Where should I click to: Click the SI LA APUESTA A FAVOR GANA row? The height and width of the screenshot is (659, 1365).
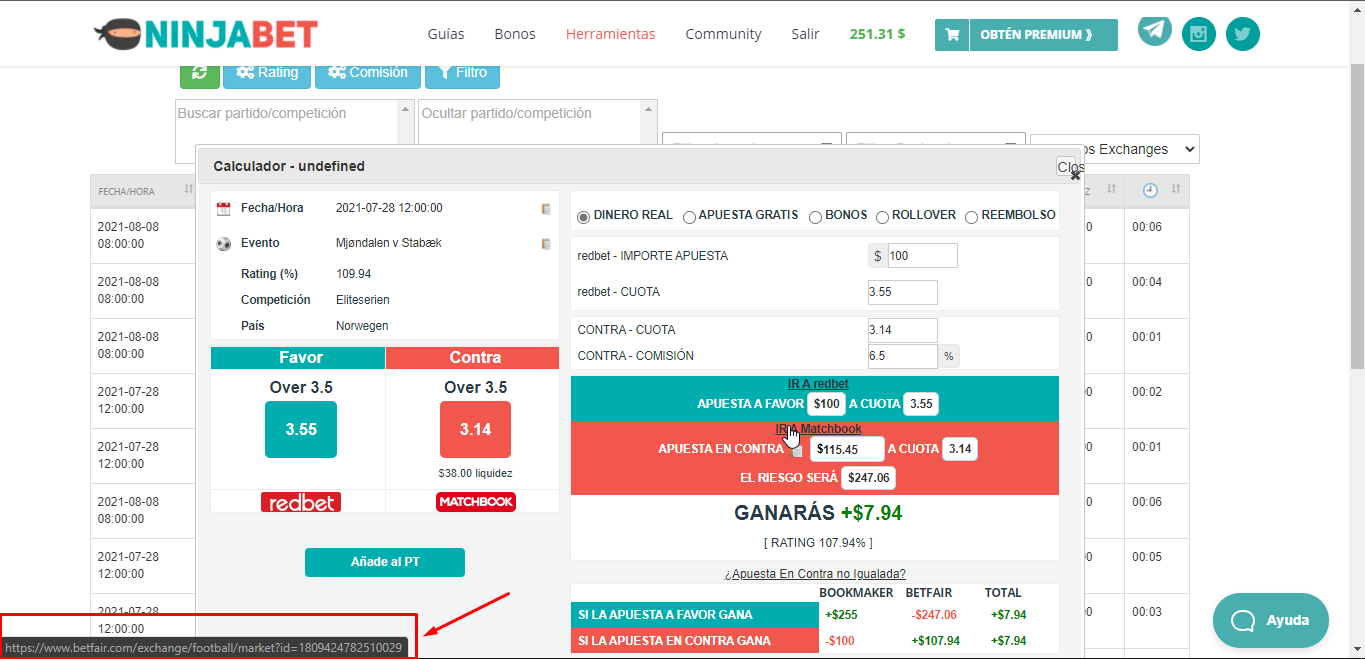pos(814,615)
